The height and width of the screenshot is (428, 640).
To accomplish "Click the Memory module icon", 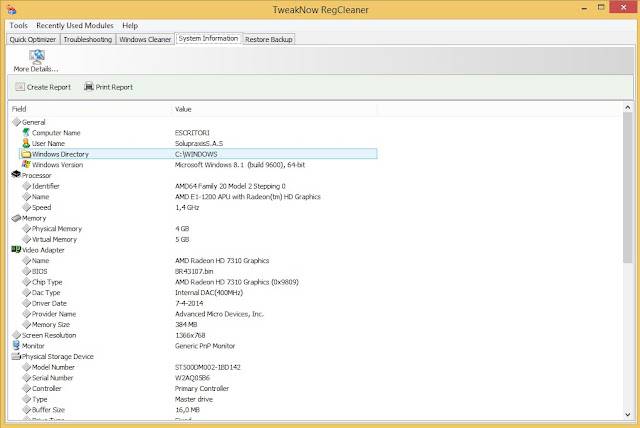I will click(16, 218).
